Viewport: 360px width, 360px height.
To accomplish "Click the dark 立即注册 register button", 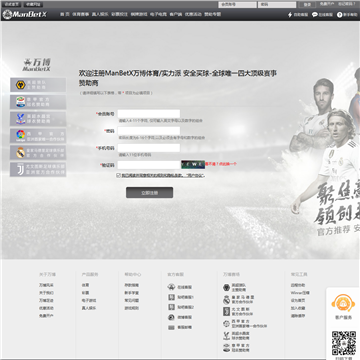I will click(149, 193).
